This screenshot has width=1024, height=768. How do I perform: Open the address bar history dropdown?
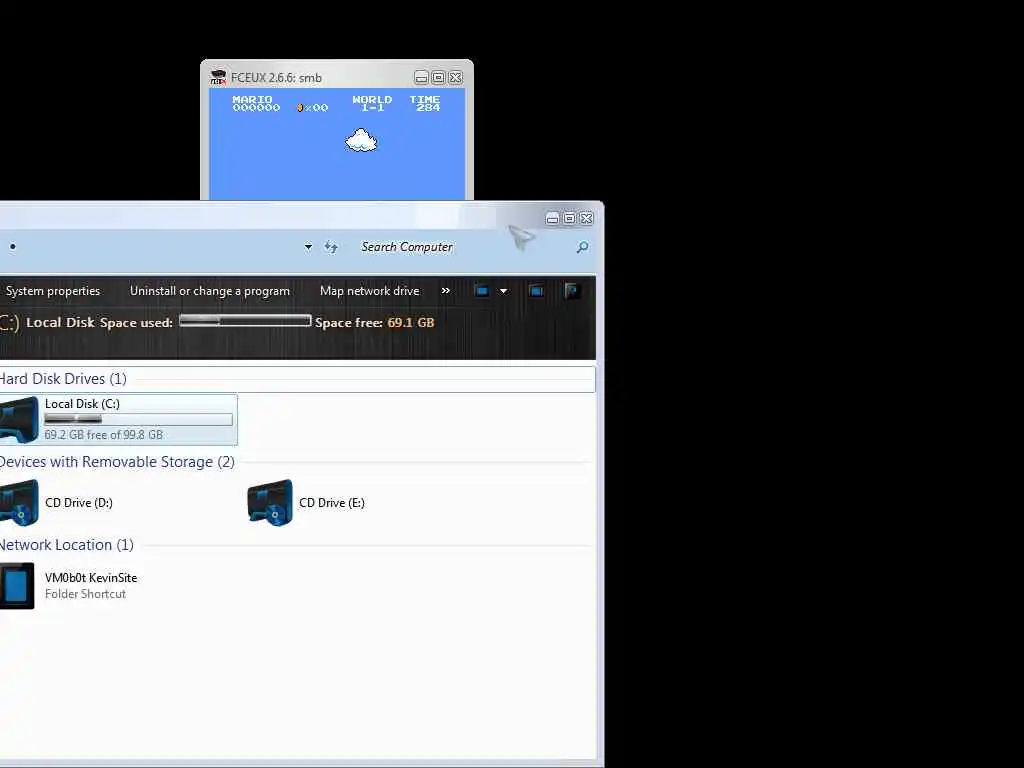pyautogui.click(x=308, y=247)
